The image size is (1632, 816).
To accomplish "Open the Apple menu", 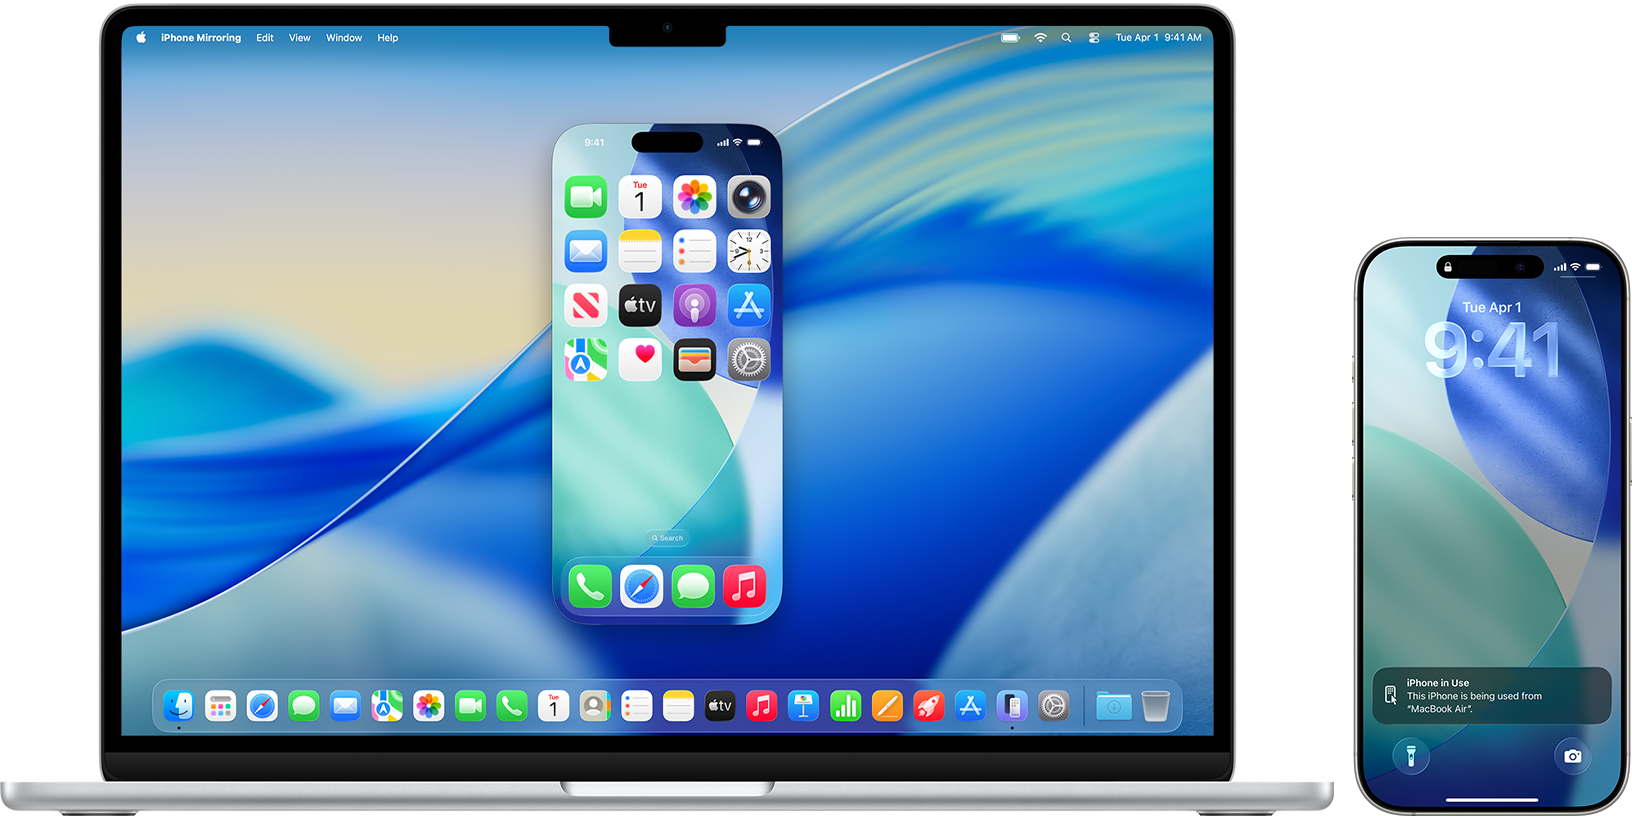I will coord(141,38).
